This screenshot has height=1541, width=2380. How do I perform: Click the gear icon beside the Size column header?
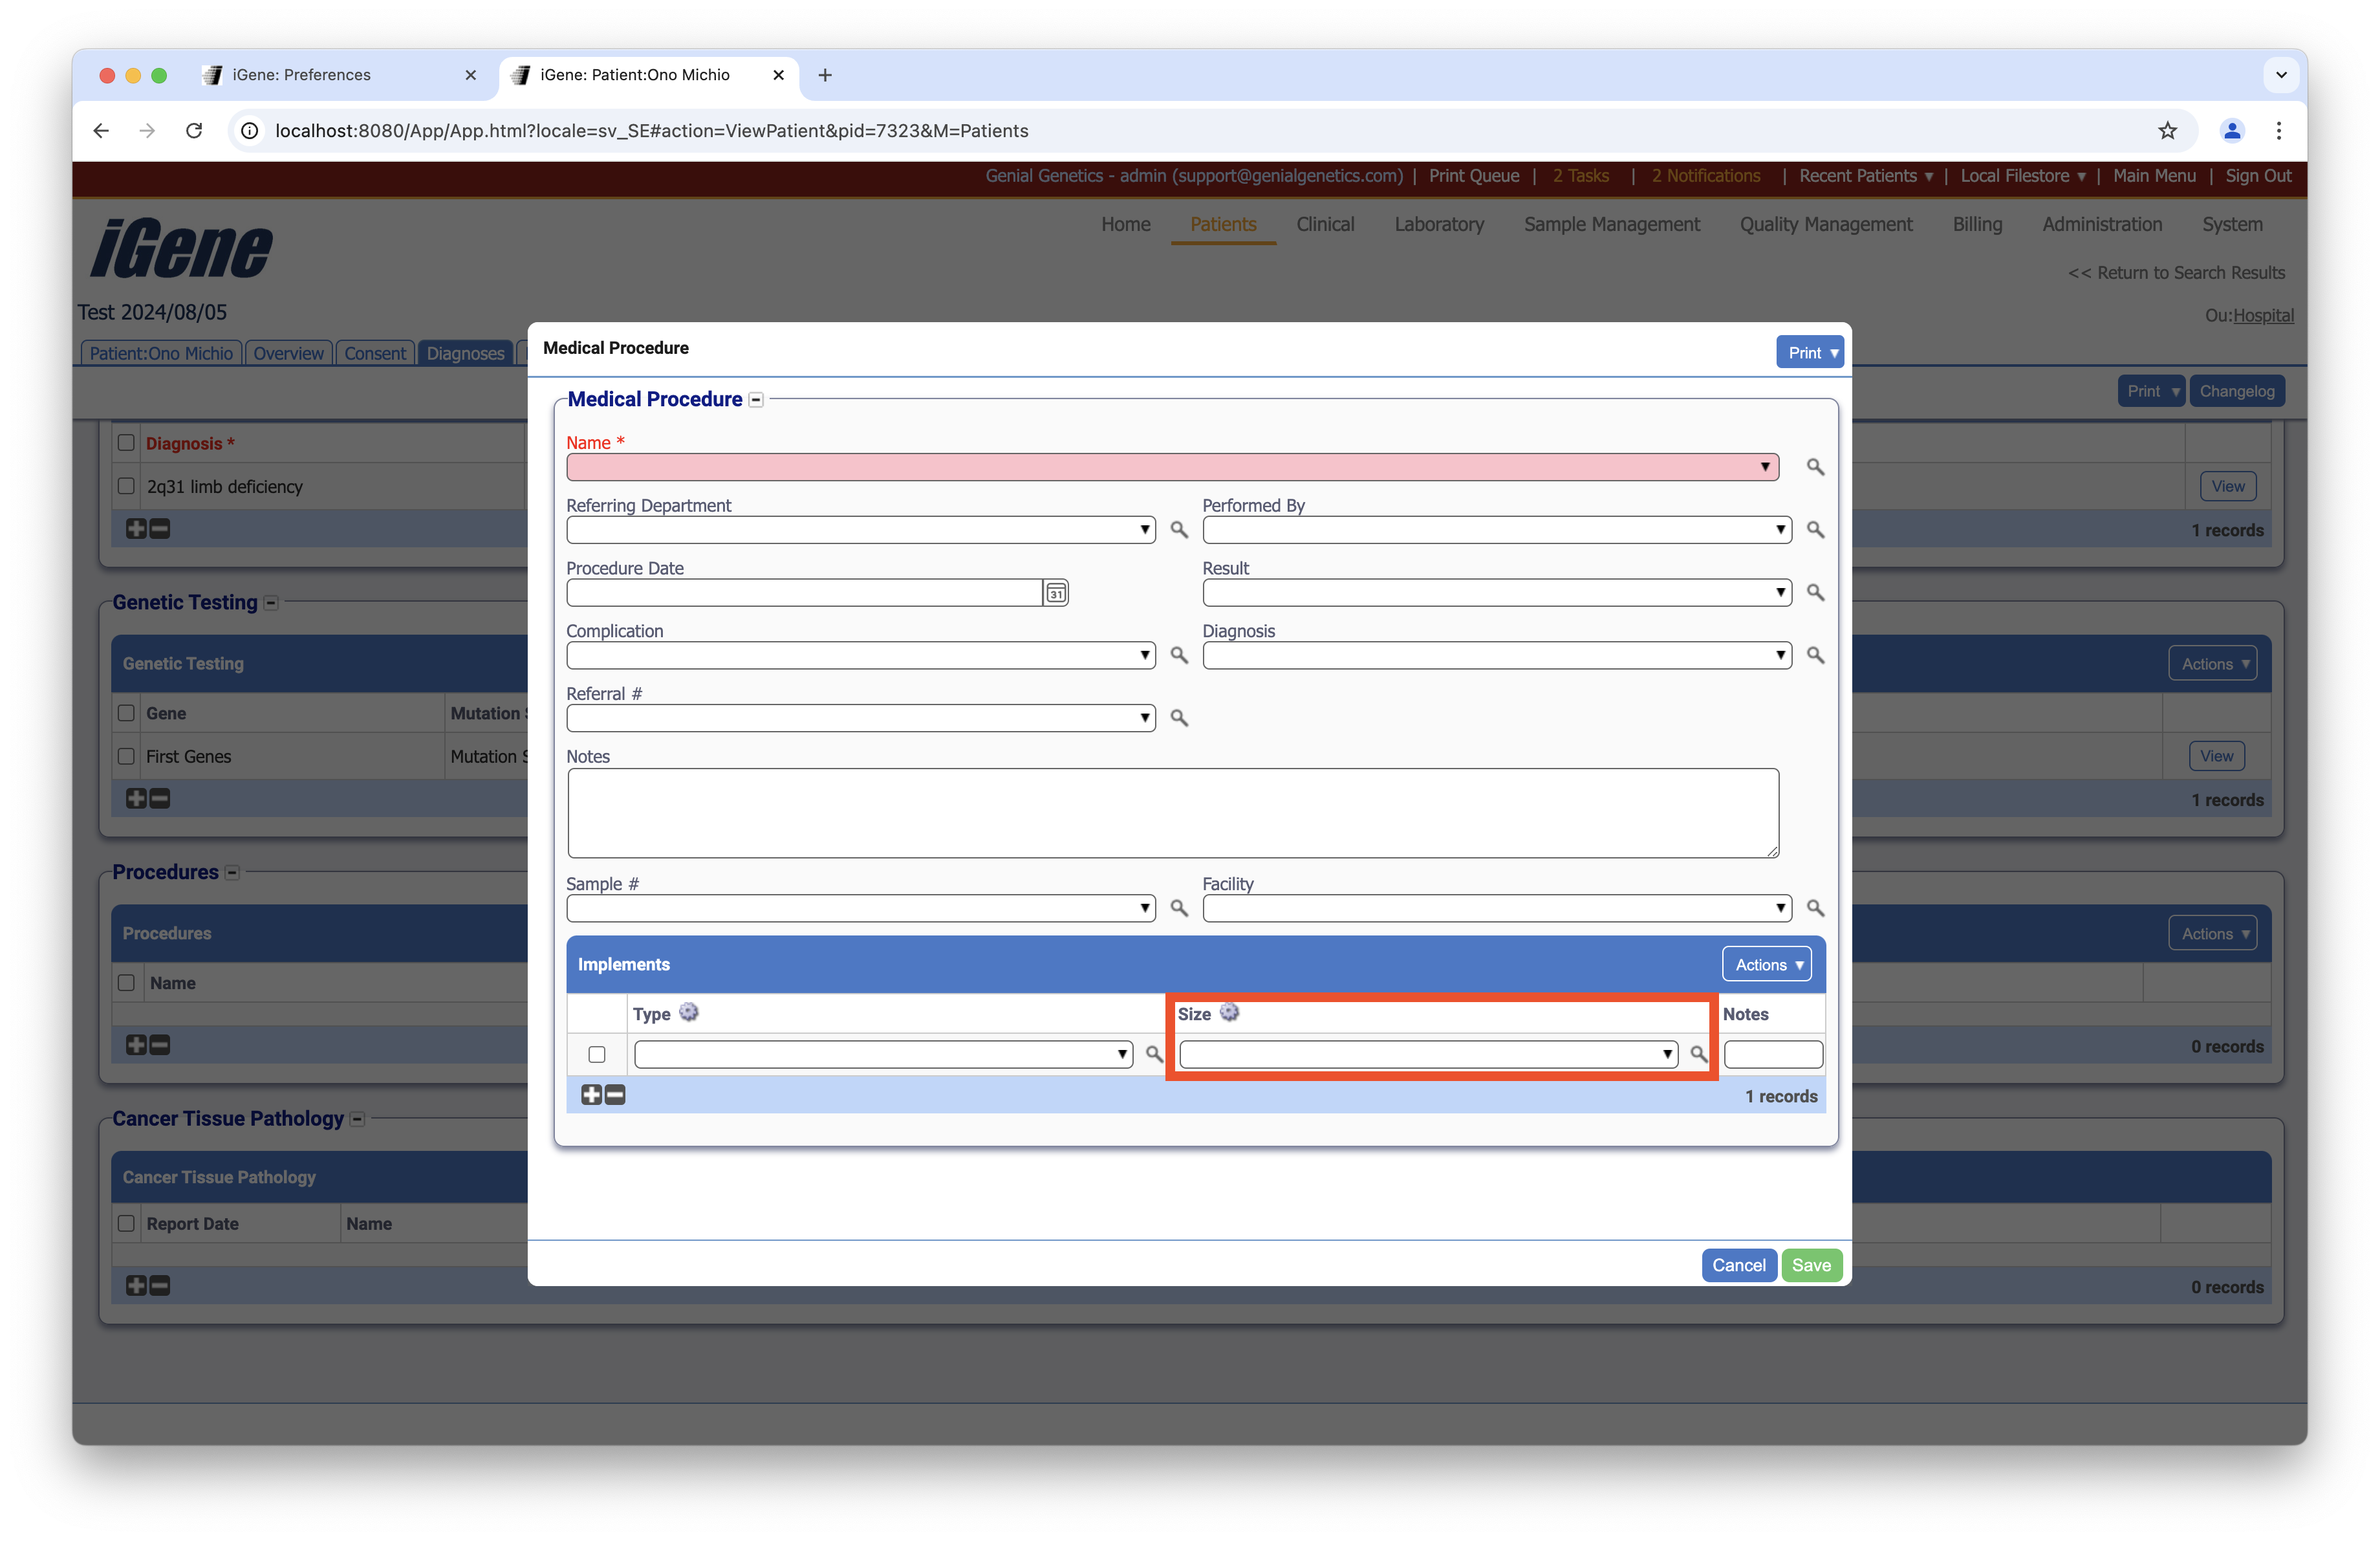point(1229,1012)
